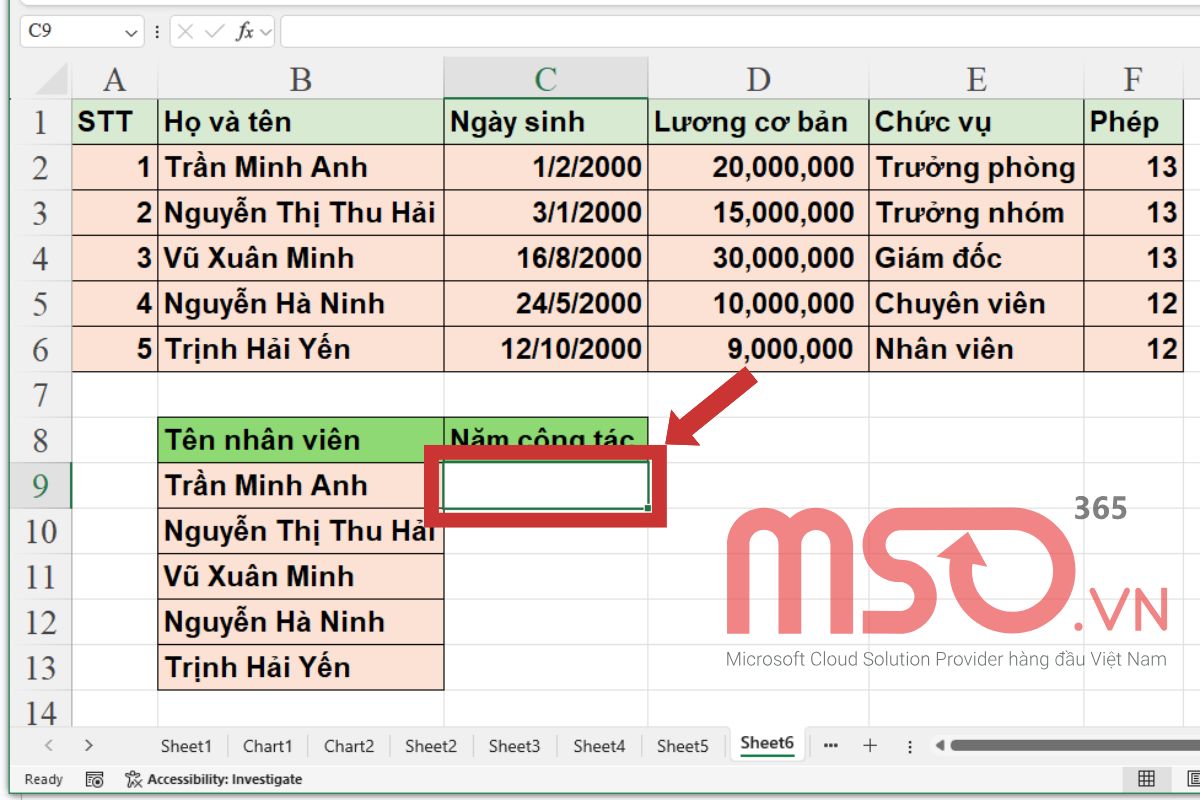Go to next sheet tab arrow
This screenshot has height=800, width=1200.
click(x=88, y=745)
